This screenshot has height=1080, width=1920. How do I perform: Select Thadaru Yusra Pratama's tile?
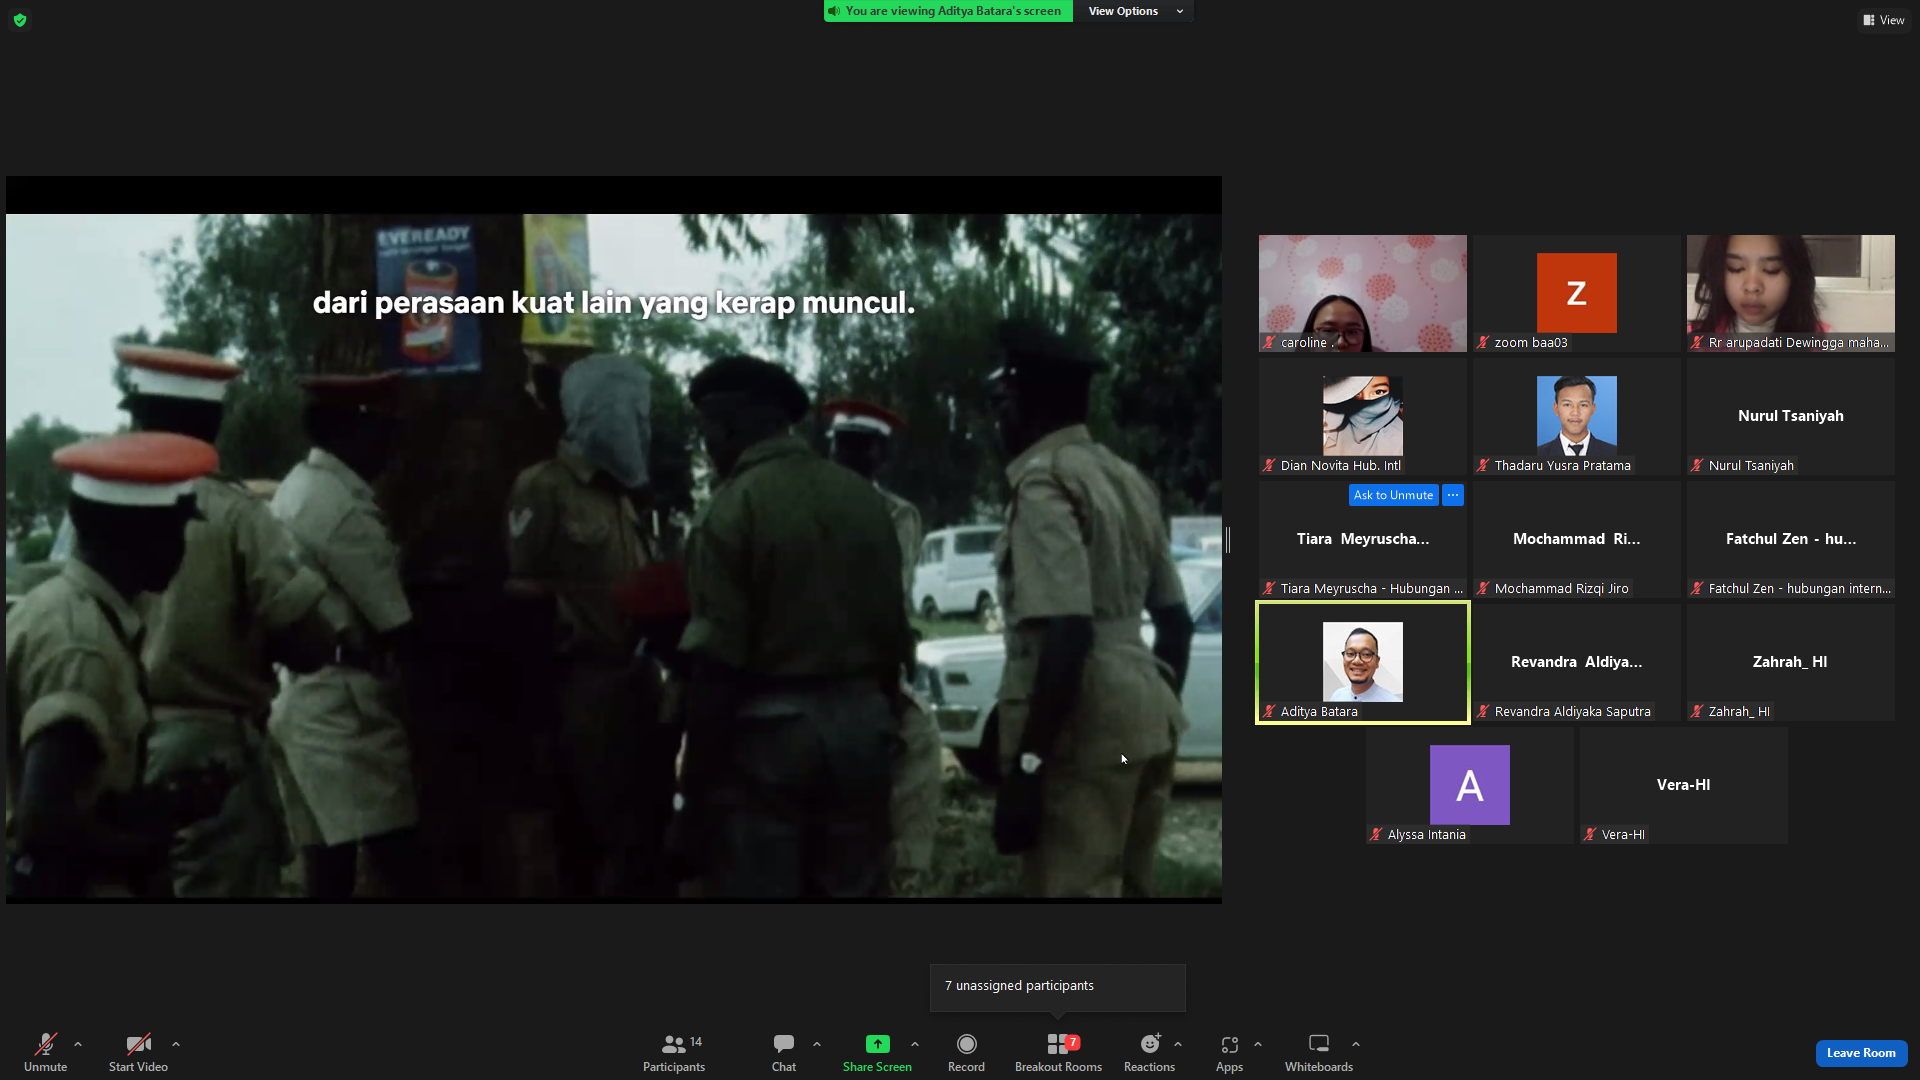click(x=1576, y=416)
